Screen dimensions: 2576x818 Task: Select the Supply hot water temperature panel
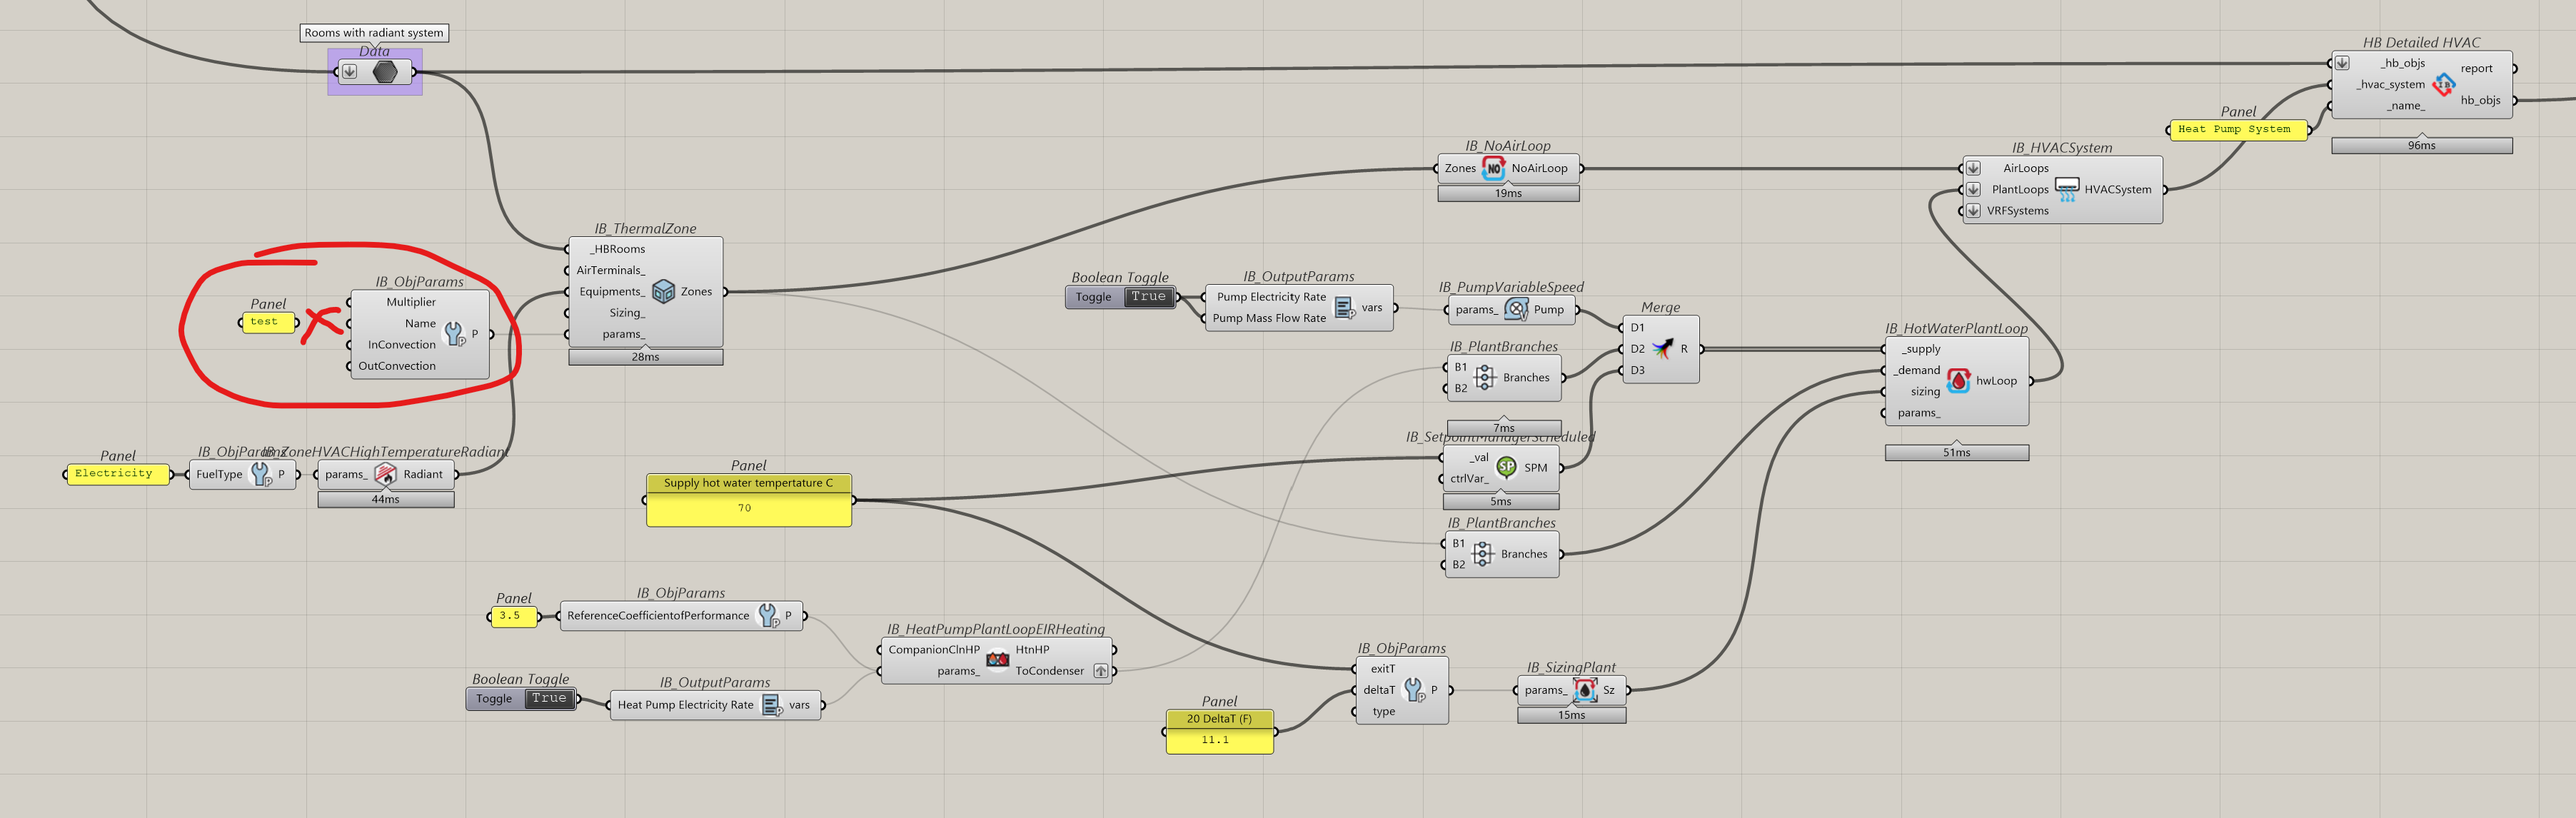(x=749, y=500)
